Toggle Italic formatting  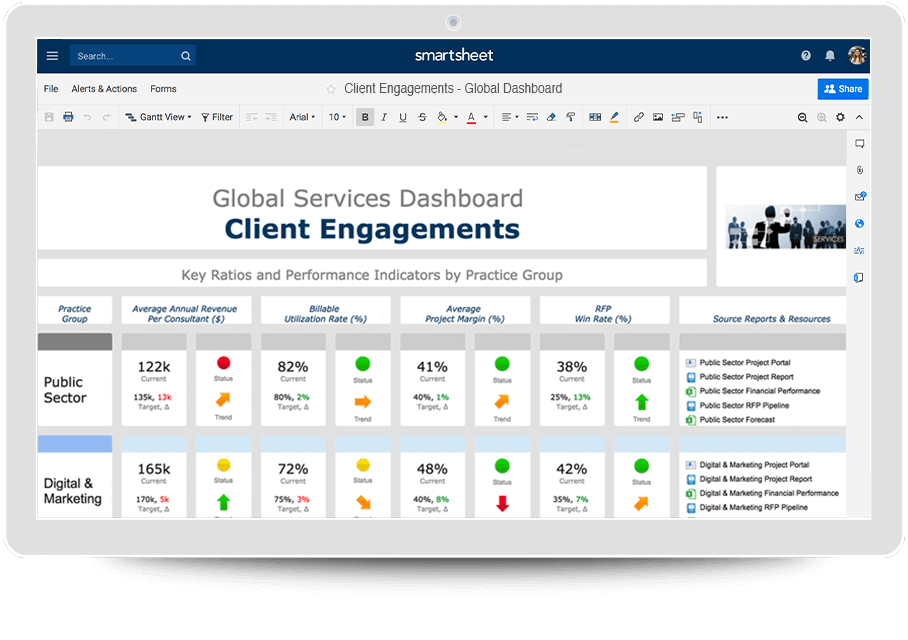click(x=384, y=117)
